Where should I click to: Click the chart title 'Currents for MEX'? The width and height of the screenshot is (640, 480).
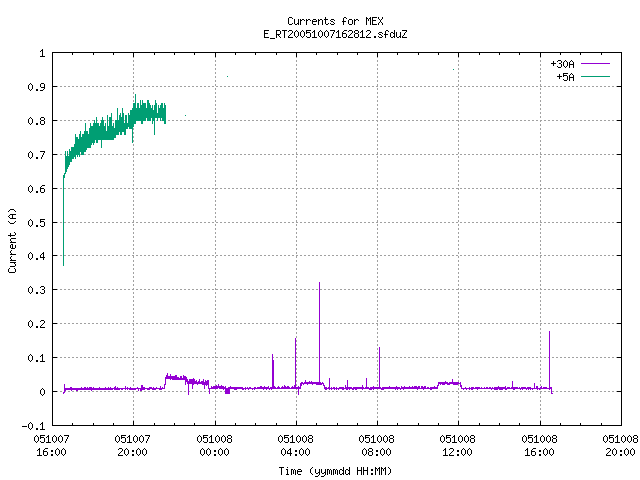pyautogui.click(x=335, y=21)
